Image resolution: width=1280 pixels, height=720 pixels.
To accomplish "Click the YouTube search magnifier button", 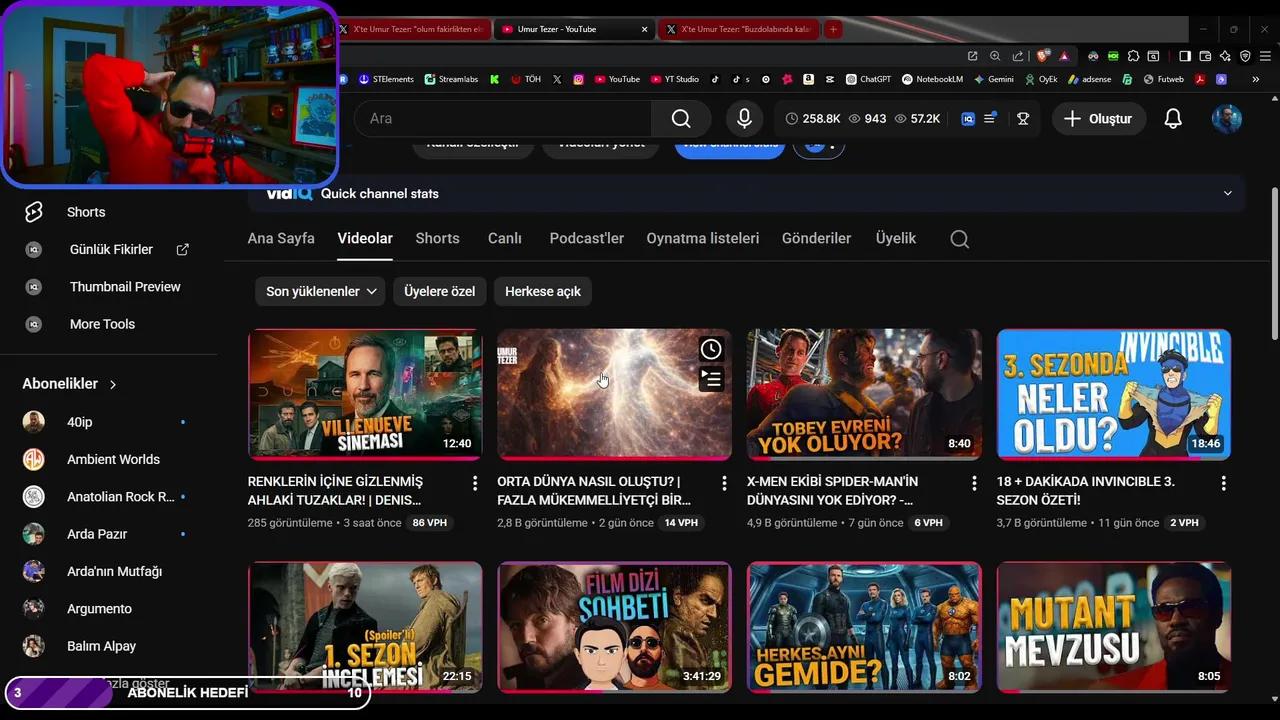I will click(681, 118).
